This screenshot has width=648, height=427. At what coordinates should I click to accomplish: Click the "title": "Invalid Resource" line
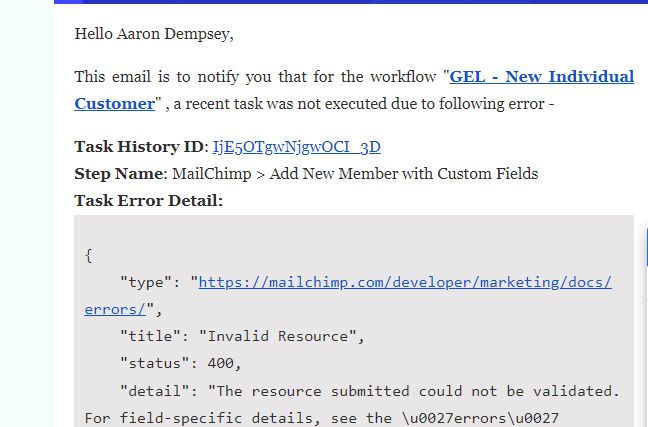tap(242, 336)
